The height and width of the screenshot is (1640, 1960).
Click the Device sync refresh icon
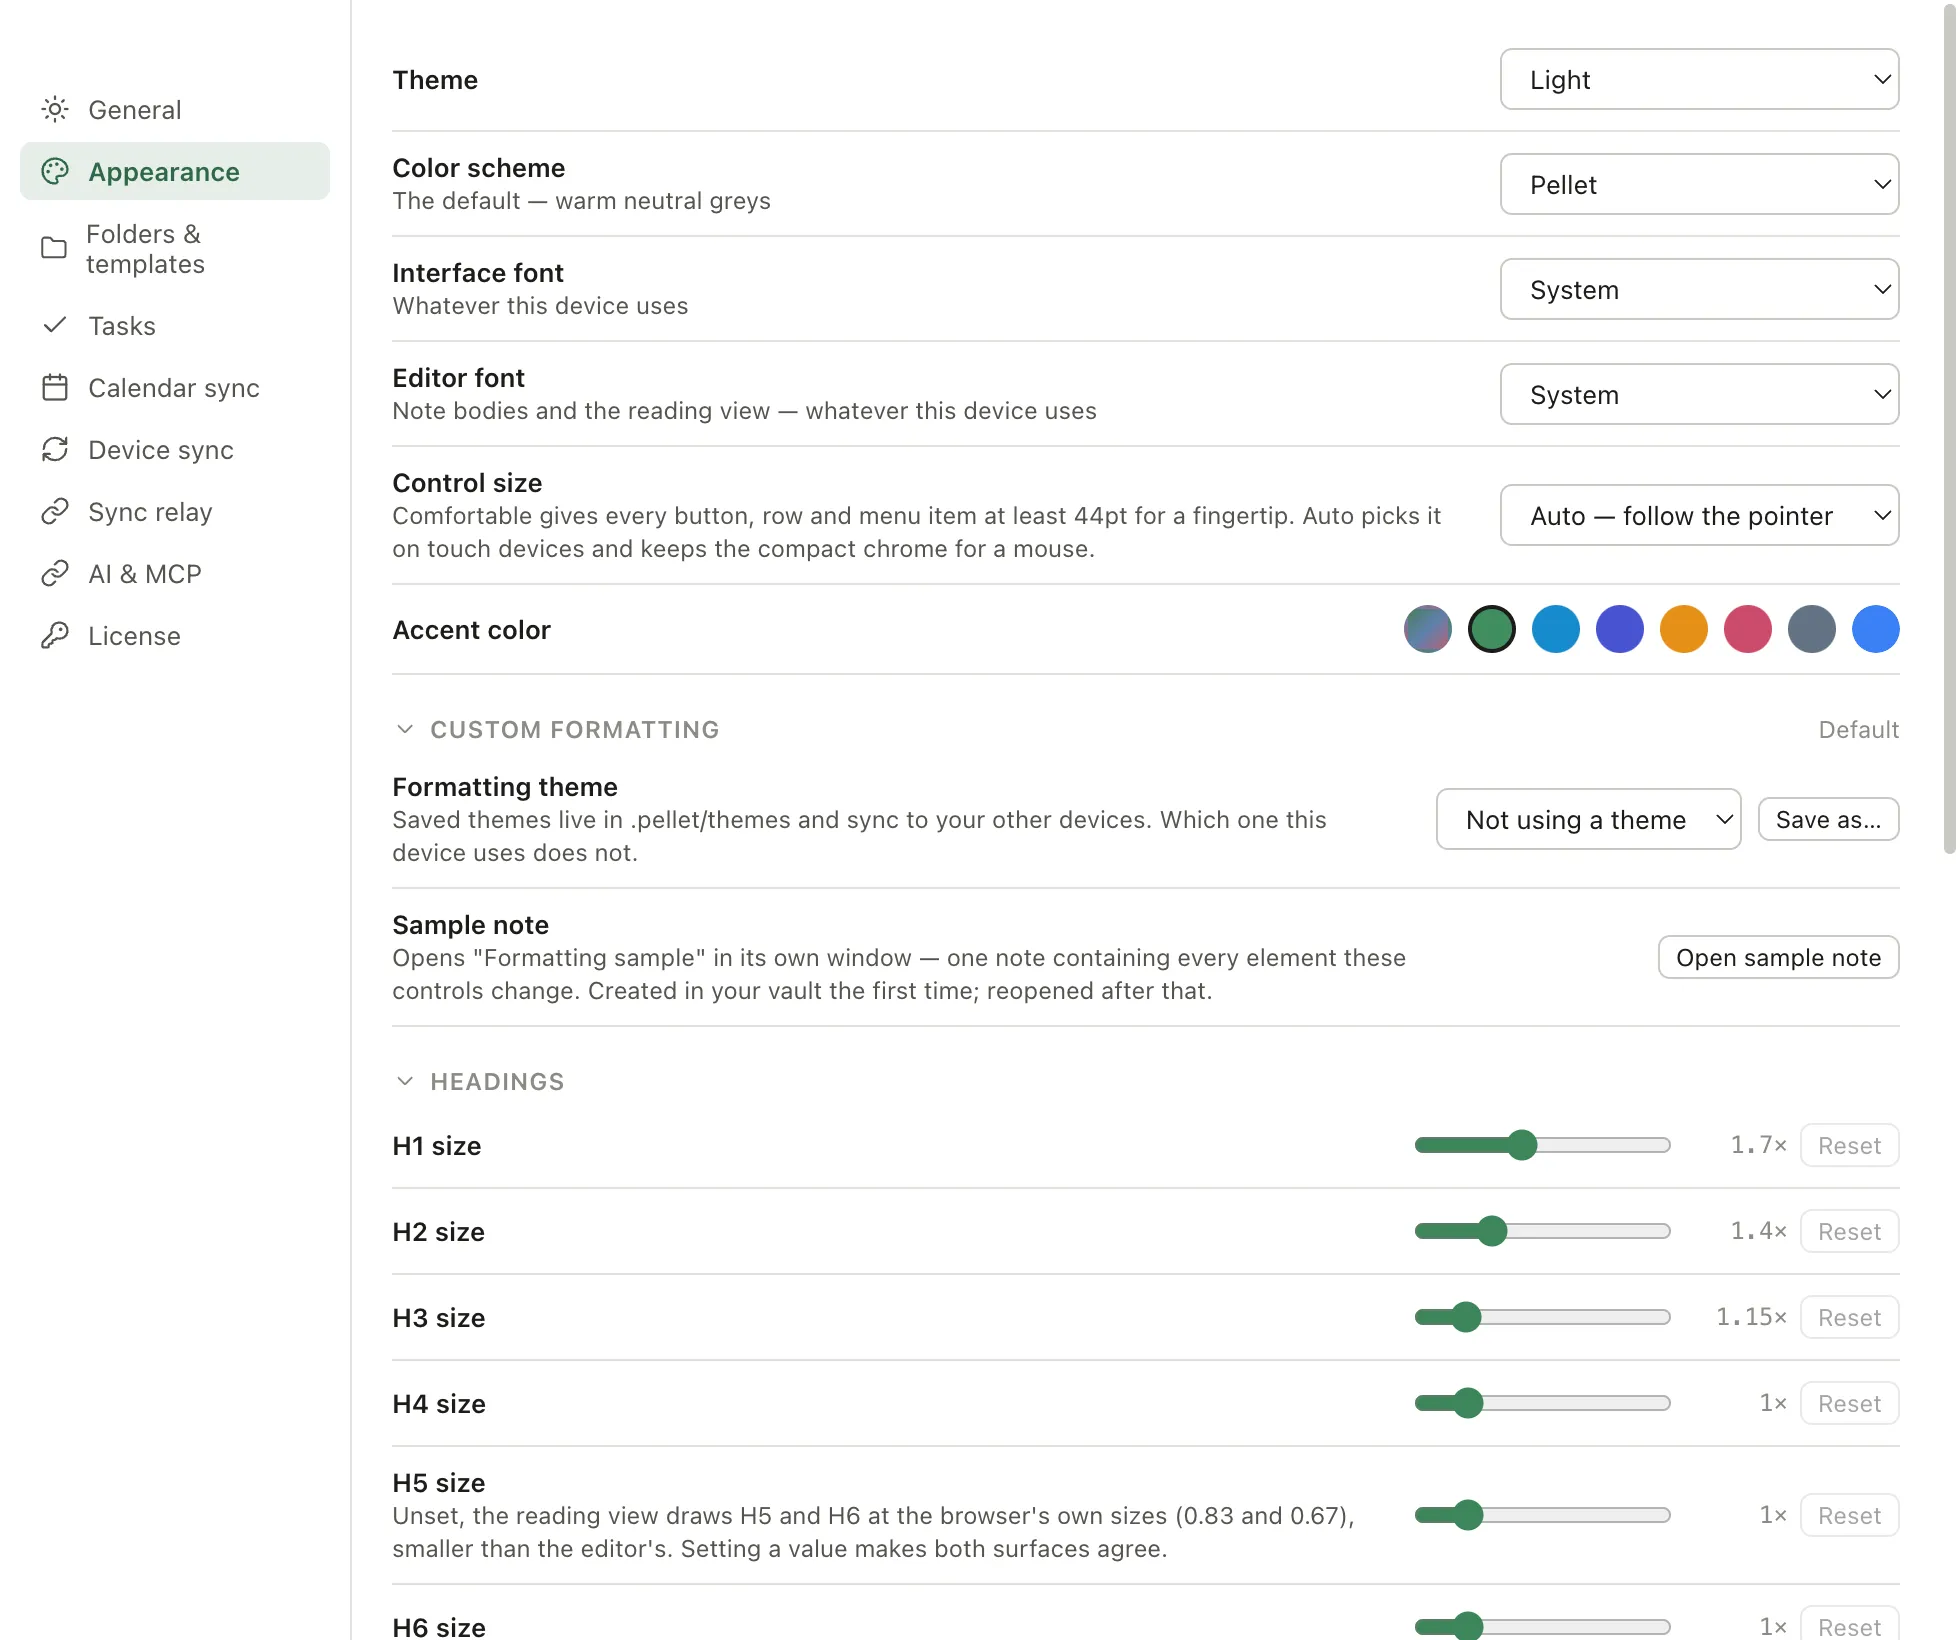point(55,450)
